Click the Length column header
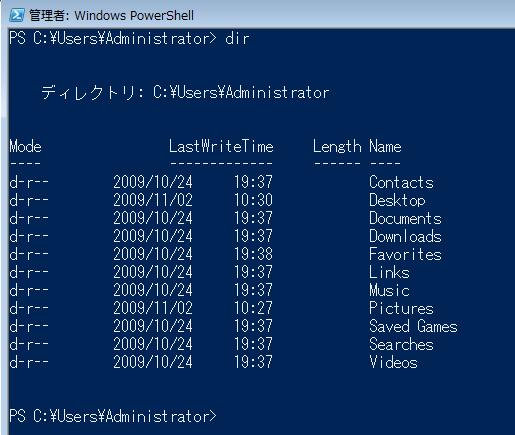515x435 pixels. [x=337, y=147]
